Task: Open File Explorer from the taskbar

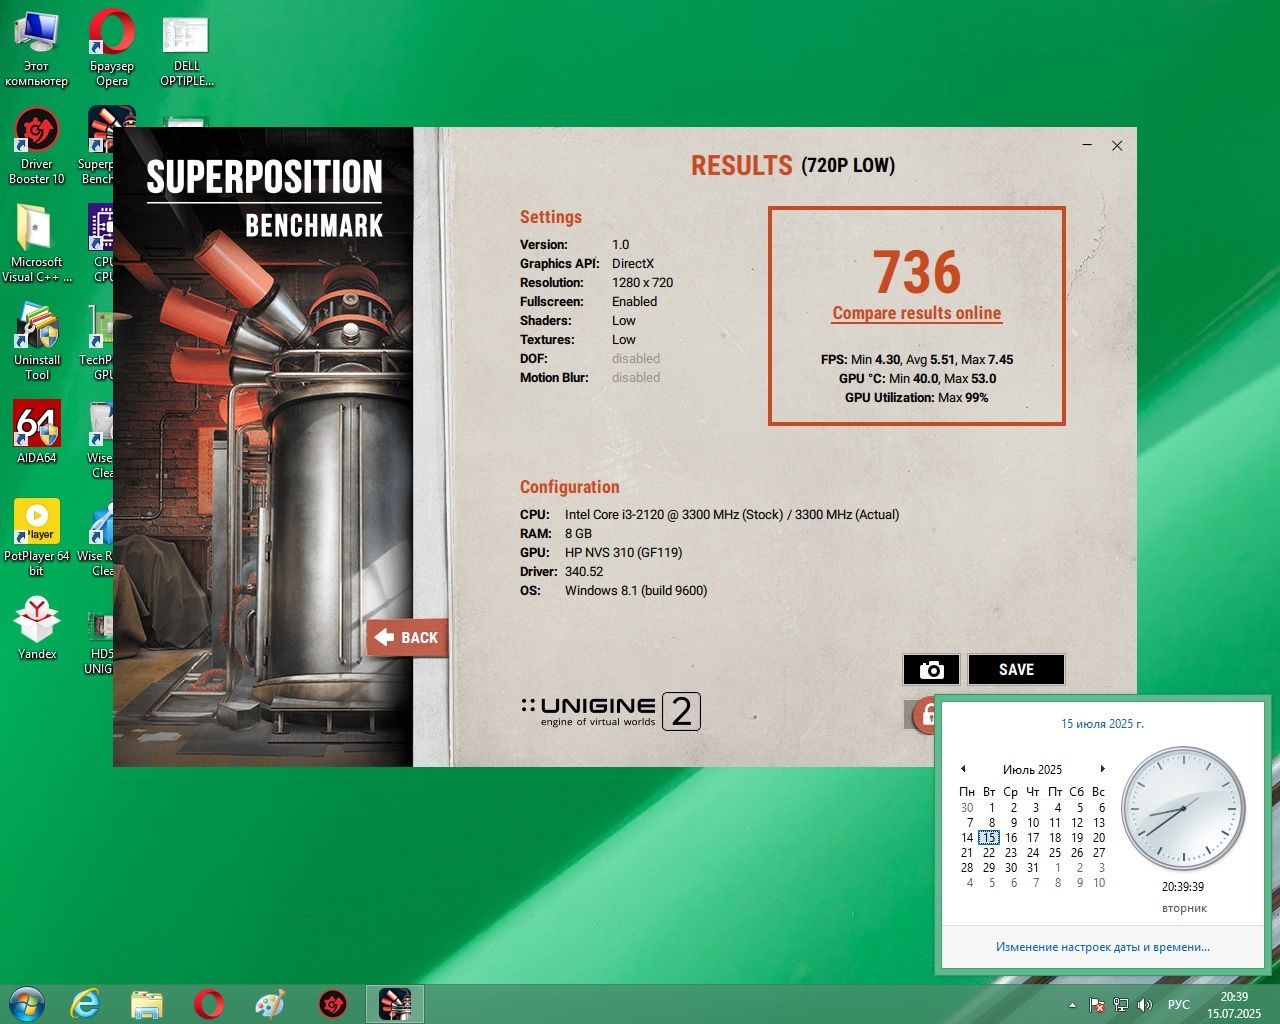Action: pyautogui.click(x=147, y=1003)
